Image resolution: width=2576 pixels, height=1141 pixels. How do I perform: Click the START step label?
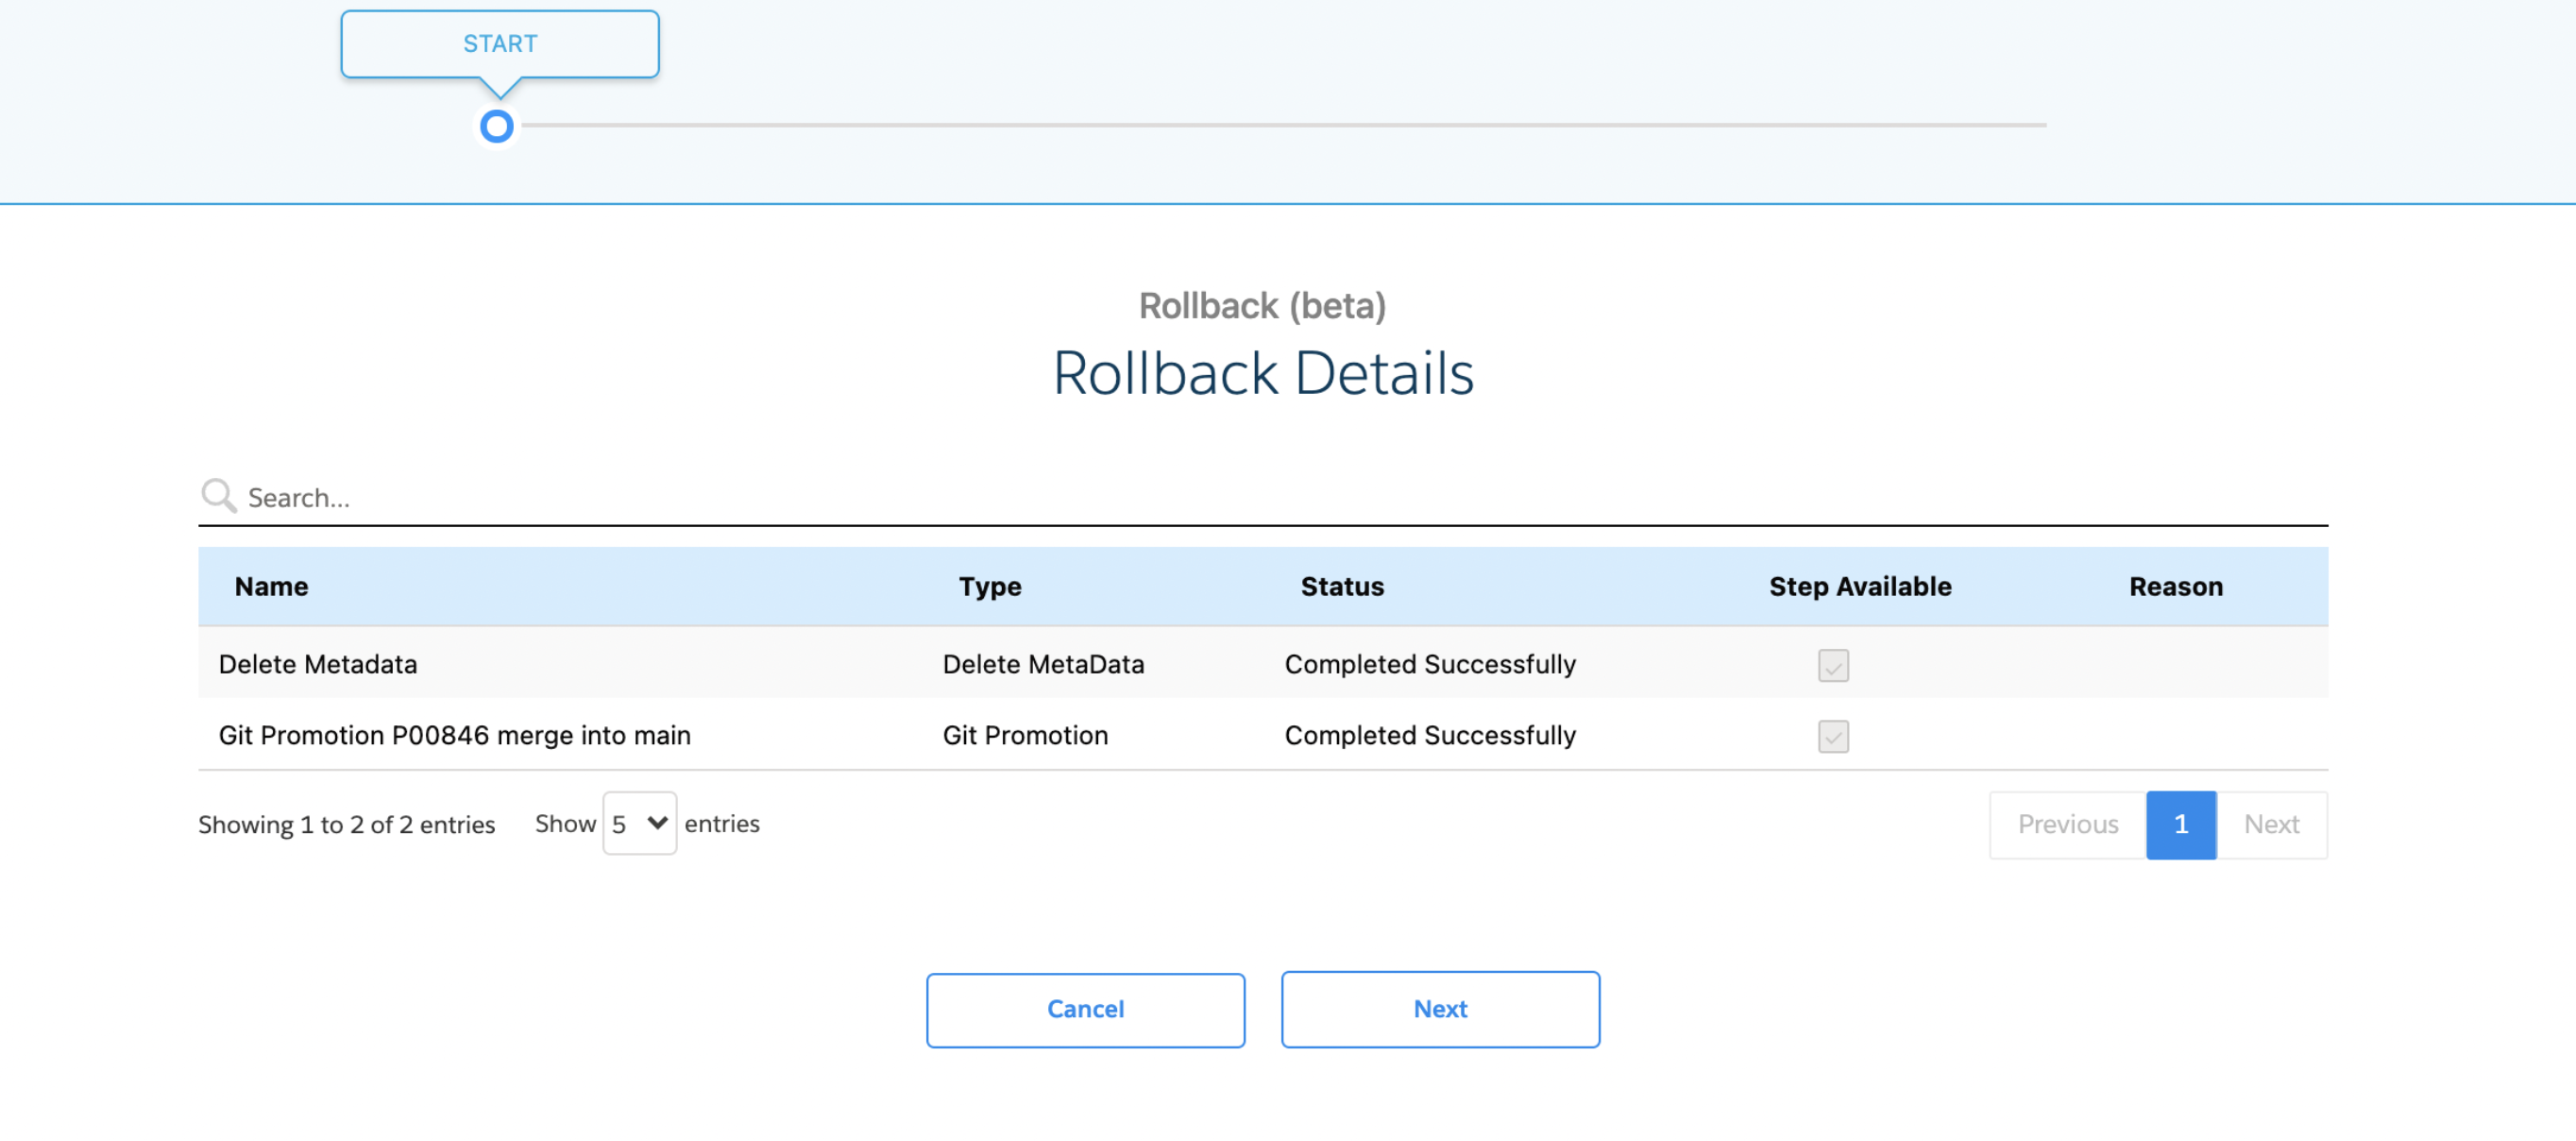500,44
